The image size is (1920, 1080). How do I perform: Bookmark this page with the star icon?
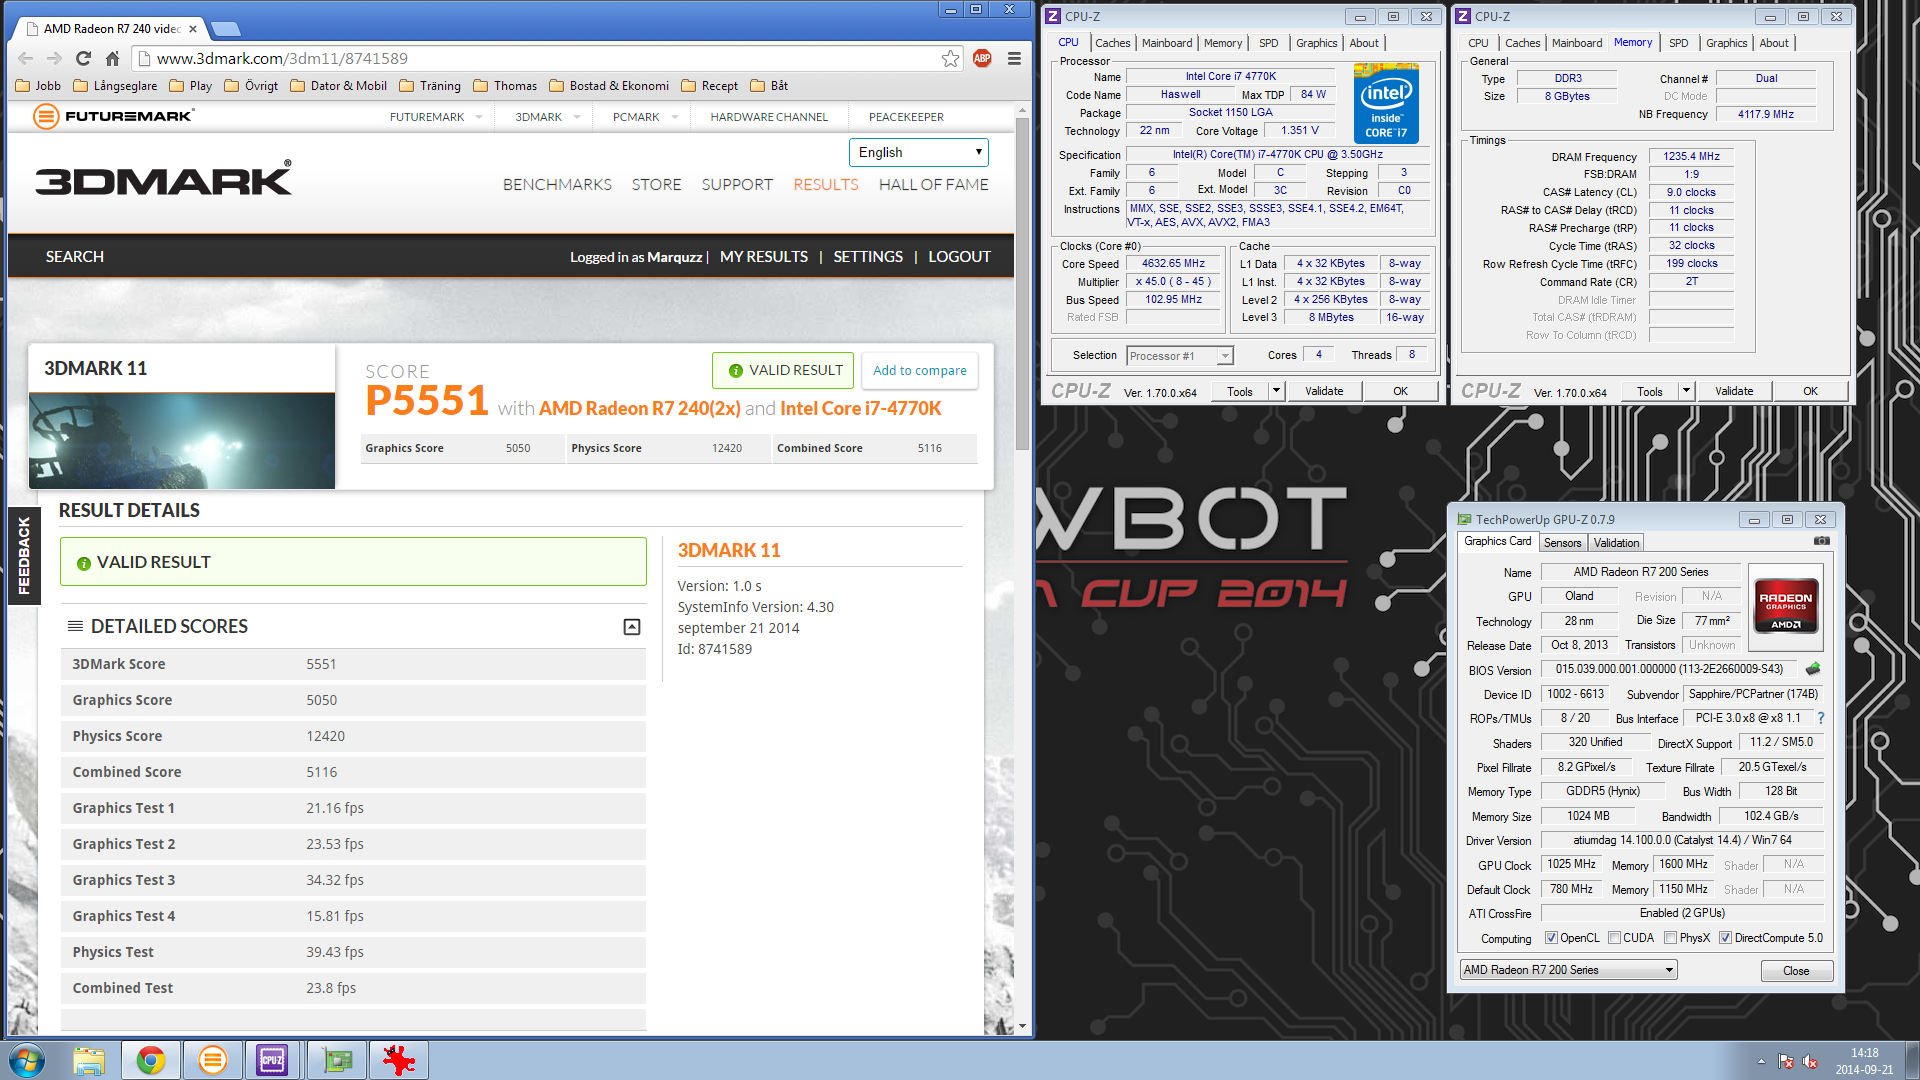point(950,59)
